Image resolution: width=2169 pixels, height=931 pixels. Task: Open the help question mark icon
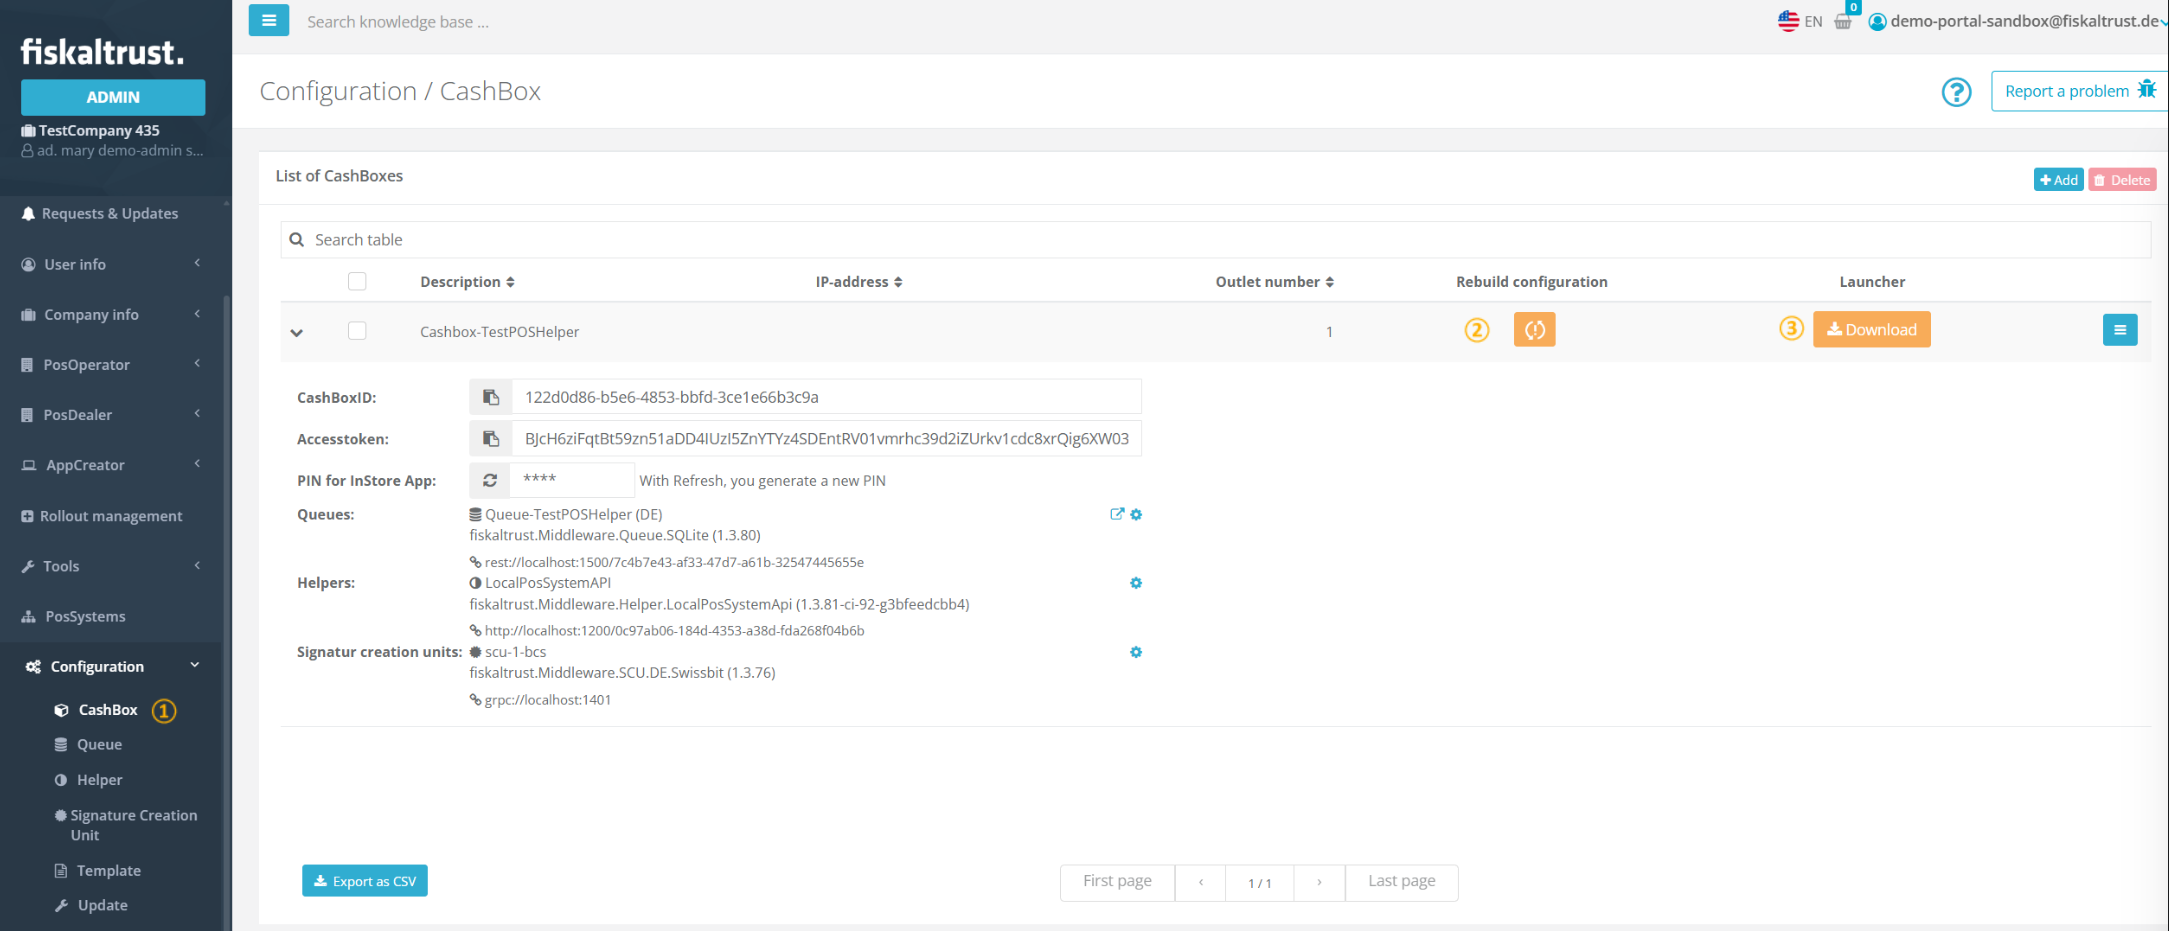1955,92
